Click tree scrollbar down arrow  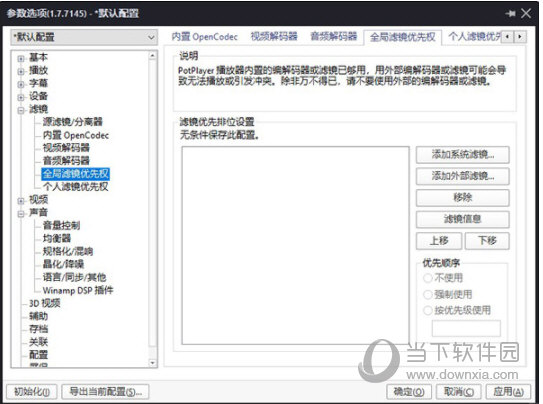[152, 363]
